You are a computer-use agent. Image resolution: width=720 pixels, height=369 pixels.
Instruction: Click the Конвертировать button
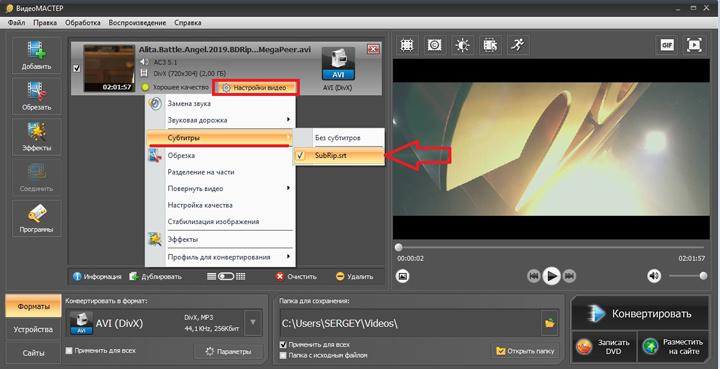click(x=640, y=314)
